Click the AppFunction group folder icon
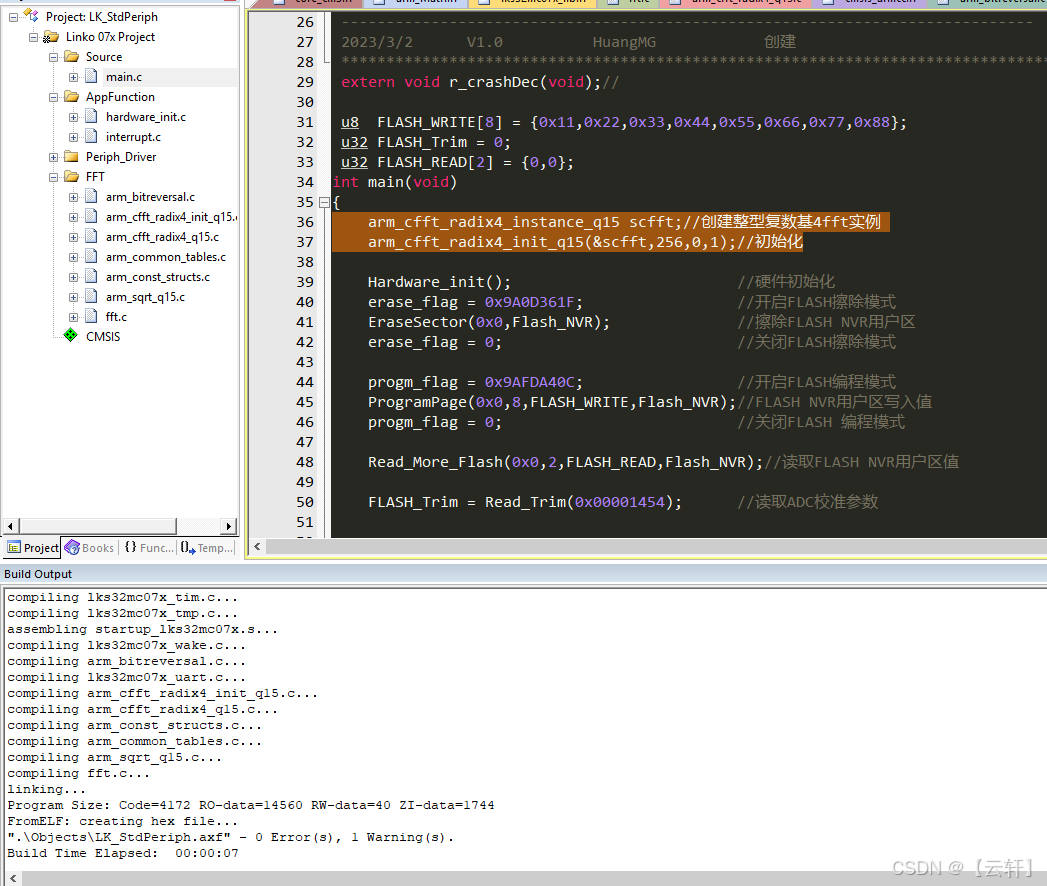 click(71, 97)
